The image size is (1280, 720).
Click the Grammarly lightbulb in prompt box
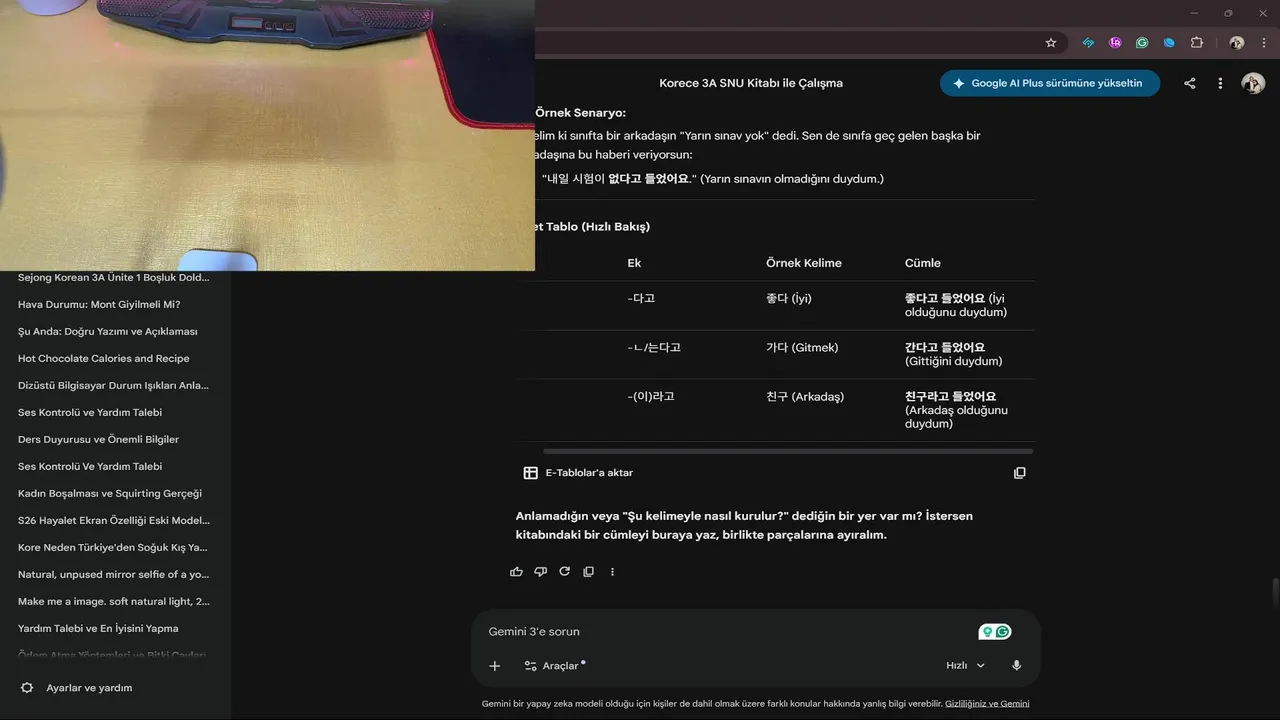[x=987, y=632]
